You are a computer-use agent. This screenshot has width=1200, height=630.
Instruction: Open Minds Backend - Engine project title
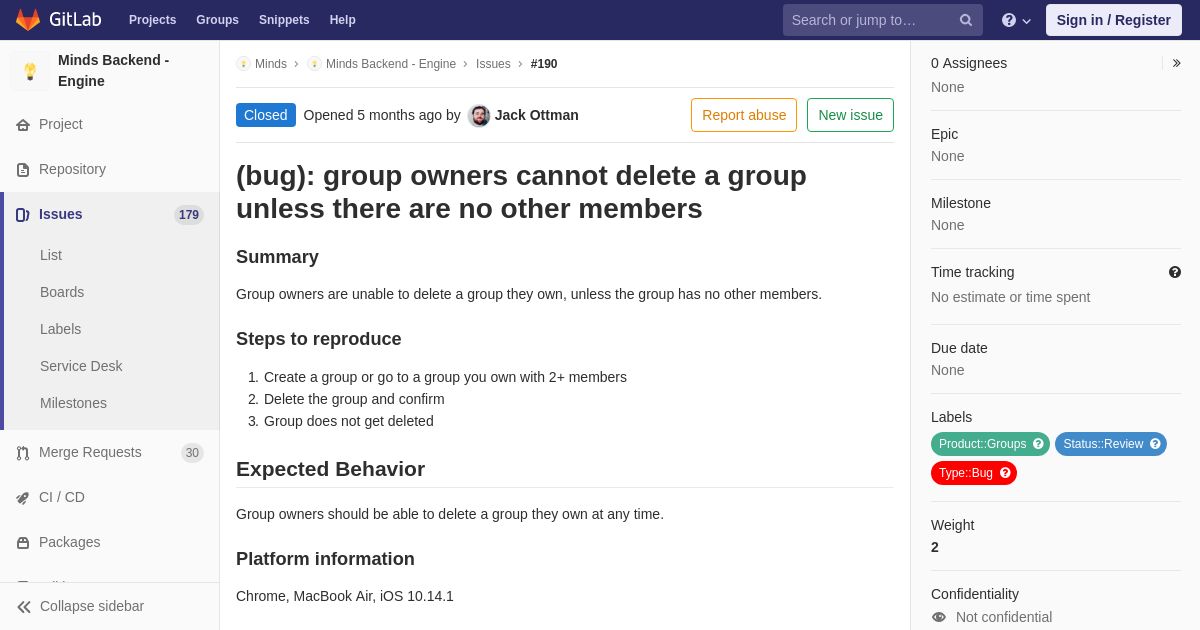click(113, 71)
